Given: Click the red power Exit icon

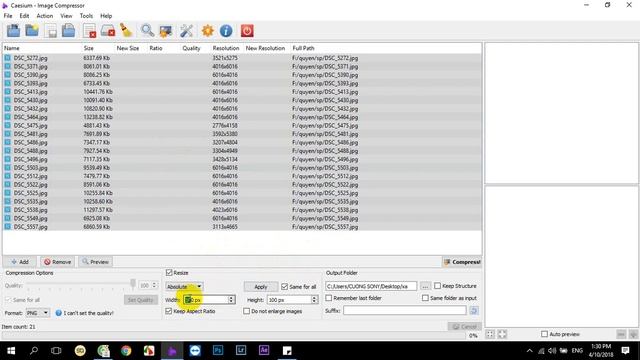Looking at the screenshot, I should (x=247, y=31).
